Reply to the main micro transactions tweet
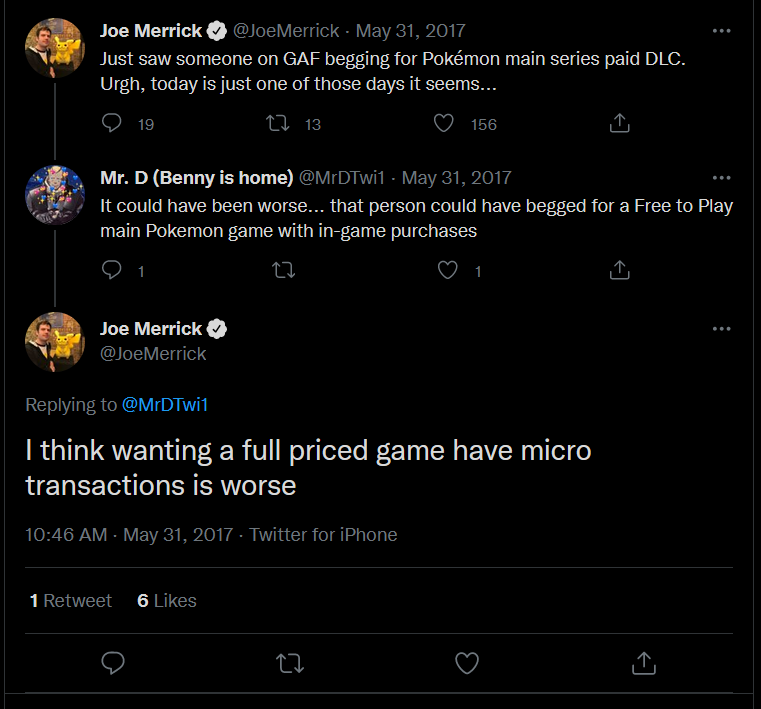Viewport: 761px width, 709px height. 114,662
